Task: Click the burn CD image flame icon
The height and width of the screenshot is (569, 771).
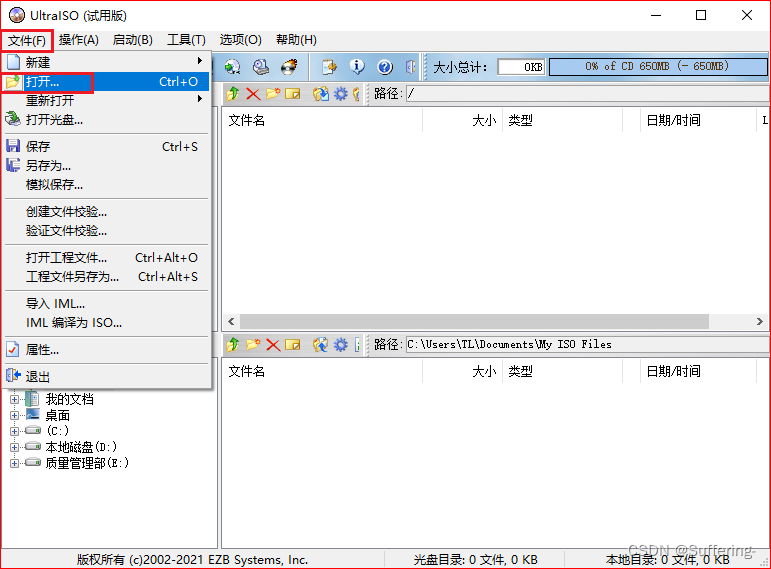Action: pyautogui.click(x=289, y=67)
